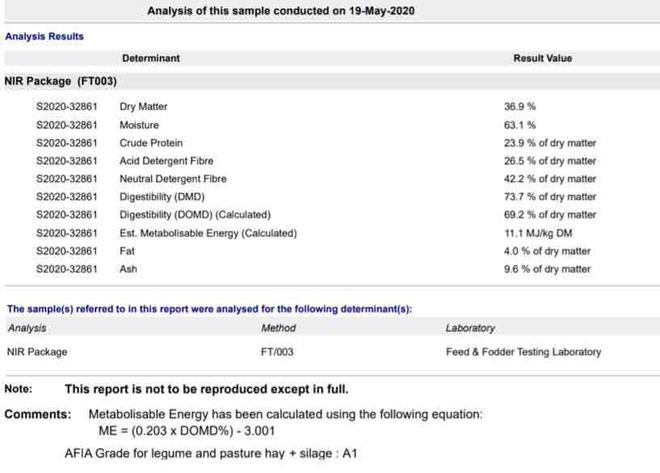
Task: Click the analysis date title at the top
Action: tap(281, 11)
